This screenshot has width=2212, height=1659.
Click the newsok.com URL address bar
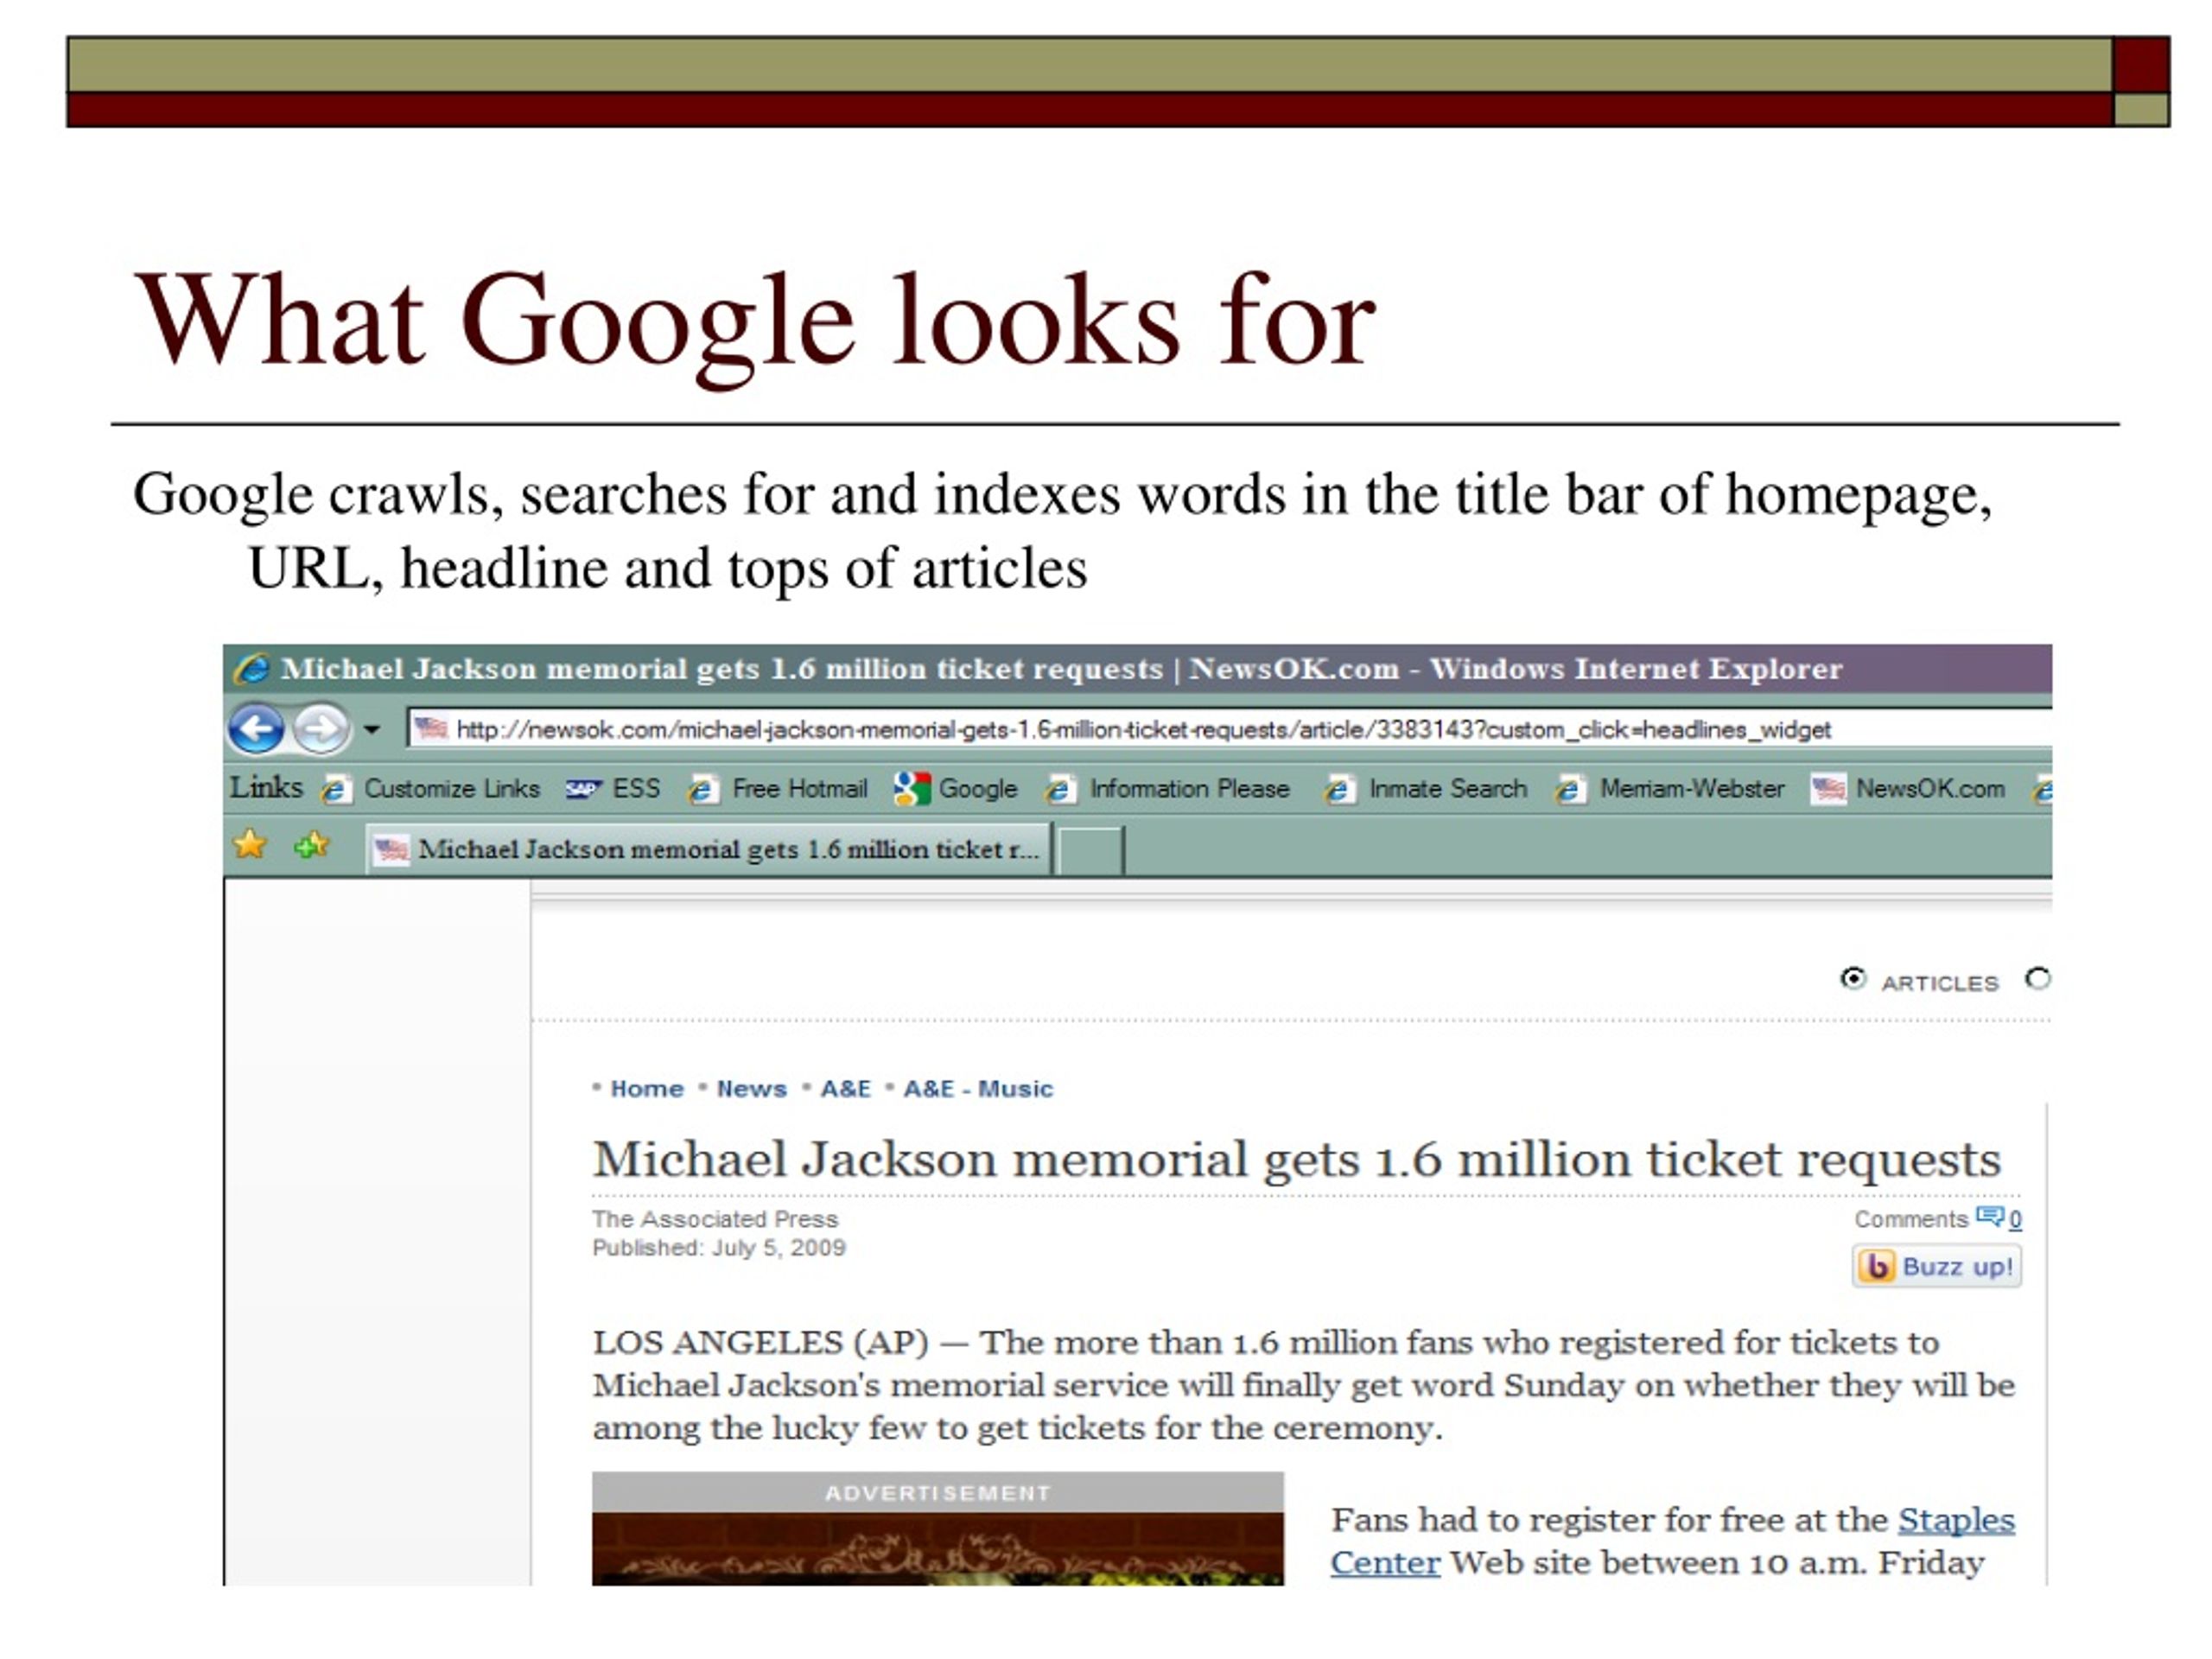point(1229,729)
